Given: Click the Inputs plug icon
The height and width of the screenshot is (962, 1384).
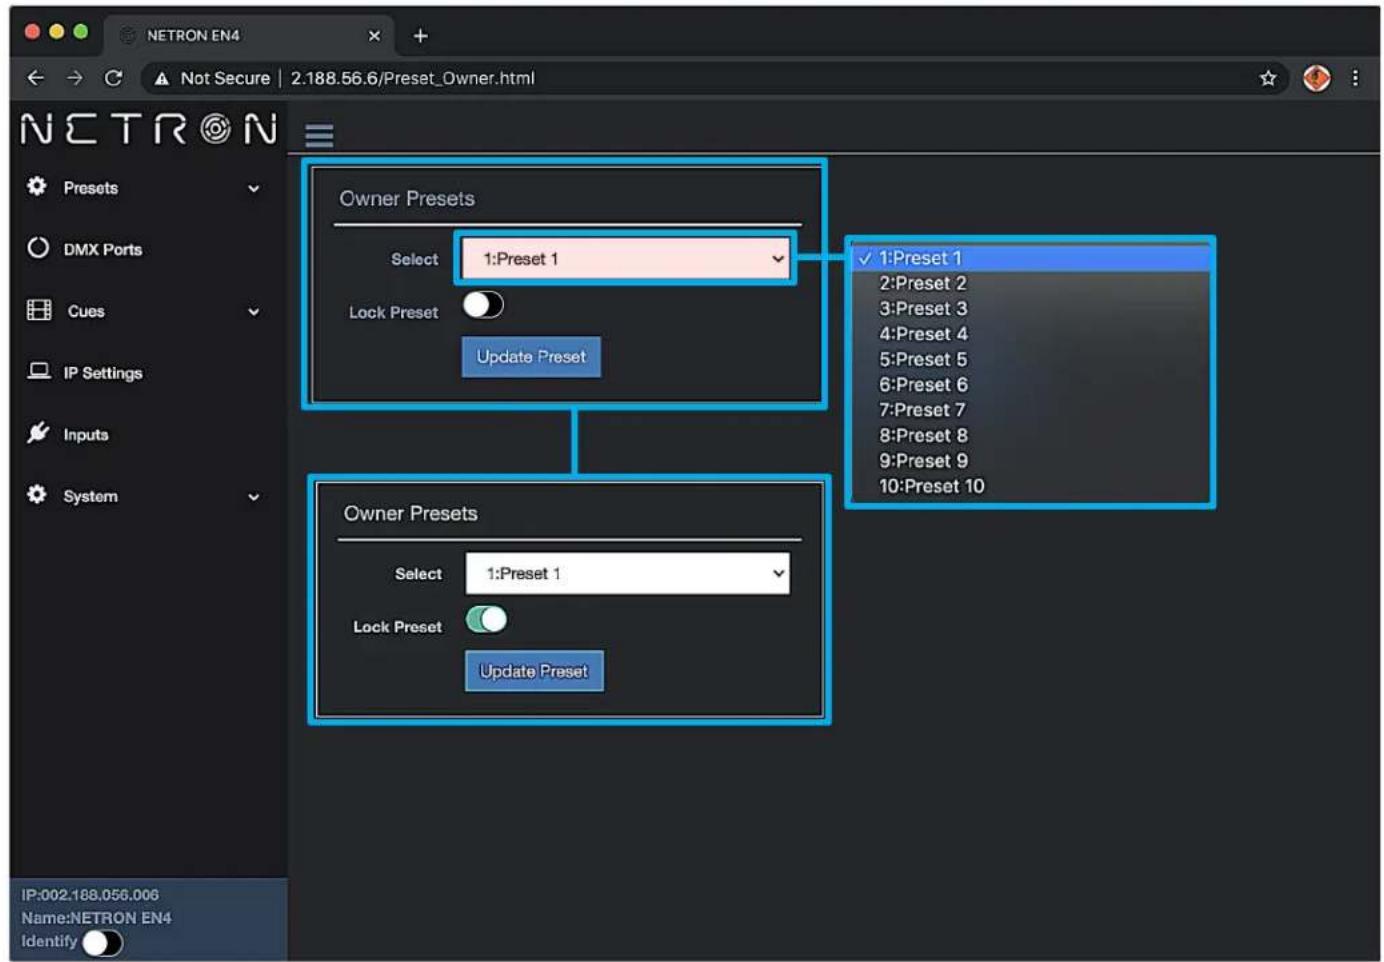Looking at the screenshot, I should coord(38,433).
